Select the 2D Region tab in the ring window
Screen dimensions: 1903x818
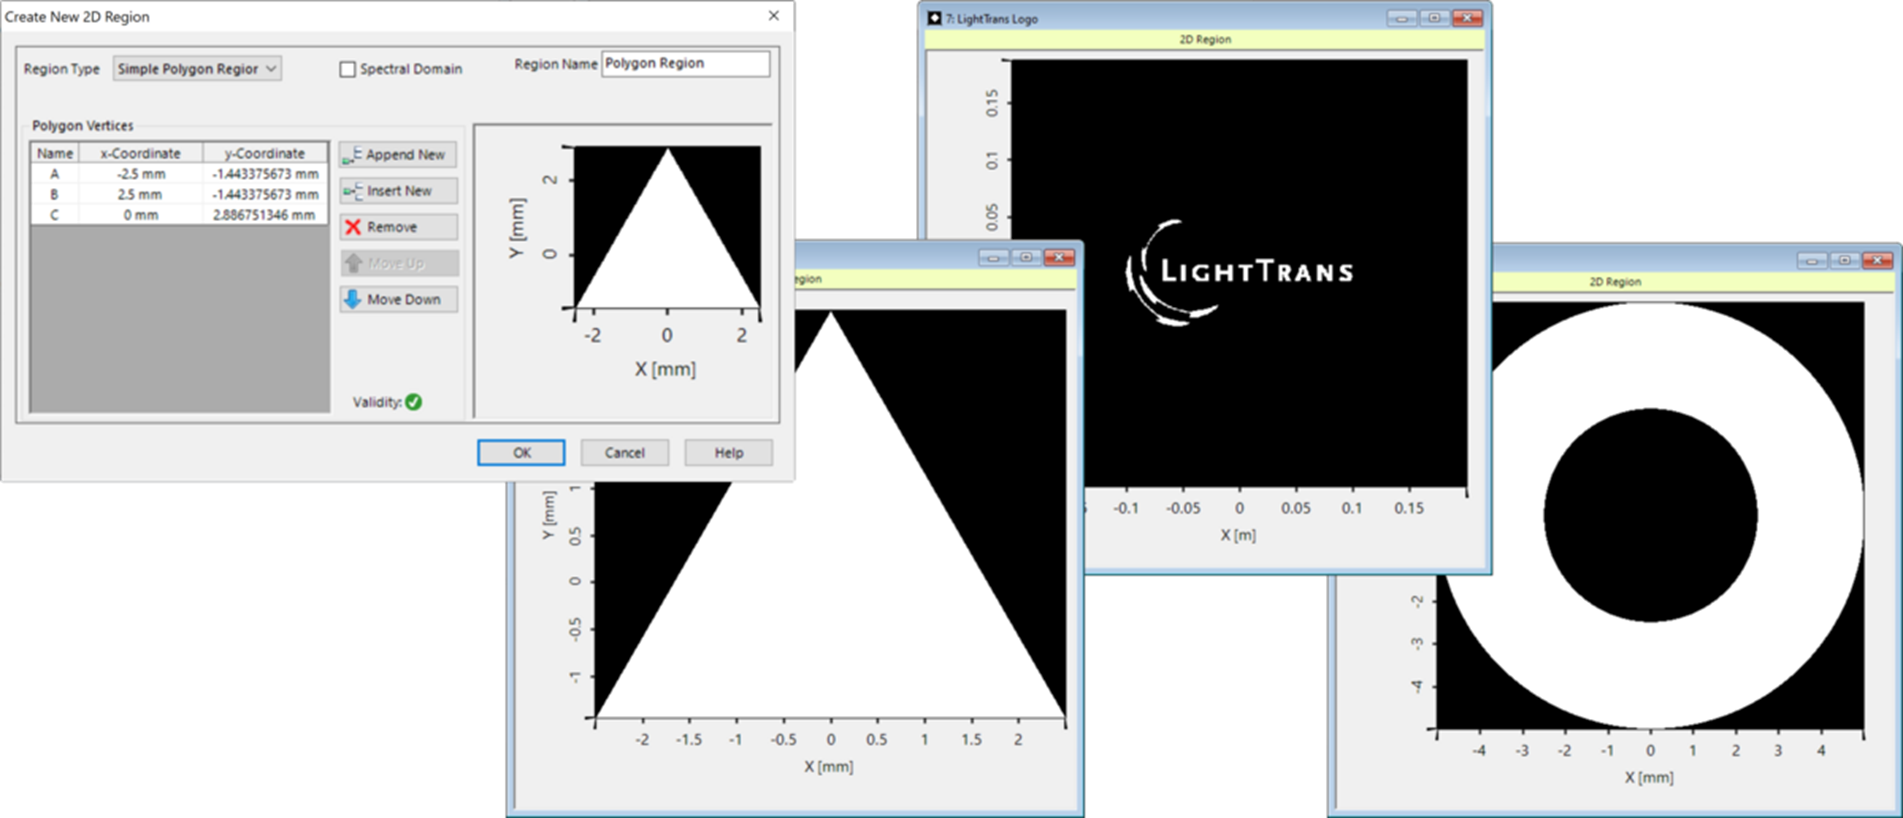(1615, 282)
